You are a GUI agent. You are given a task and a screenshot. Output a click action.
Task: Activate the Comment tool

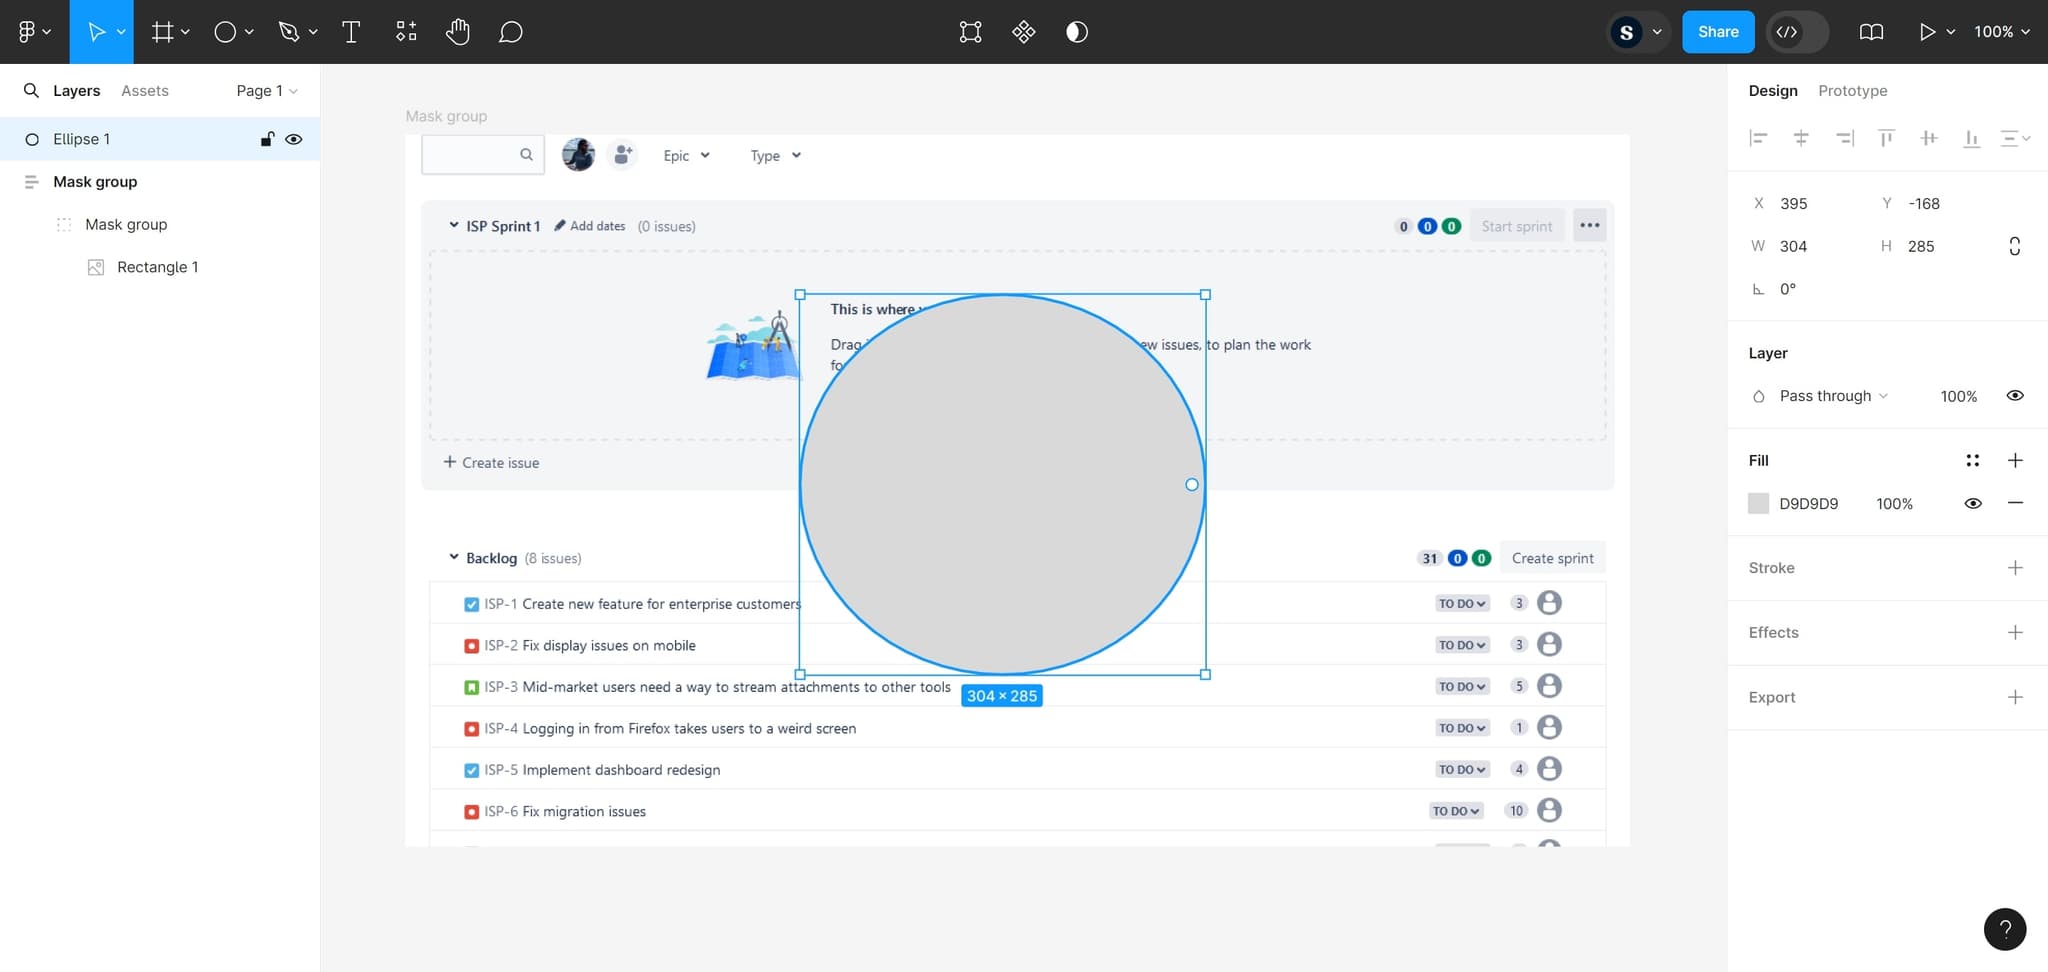point(510,32)
